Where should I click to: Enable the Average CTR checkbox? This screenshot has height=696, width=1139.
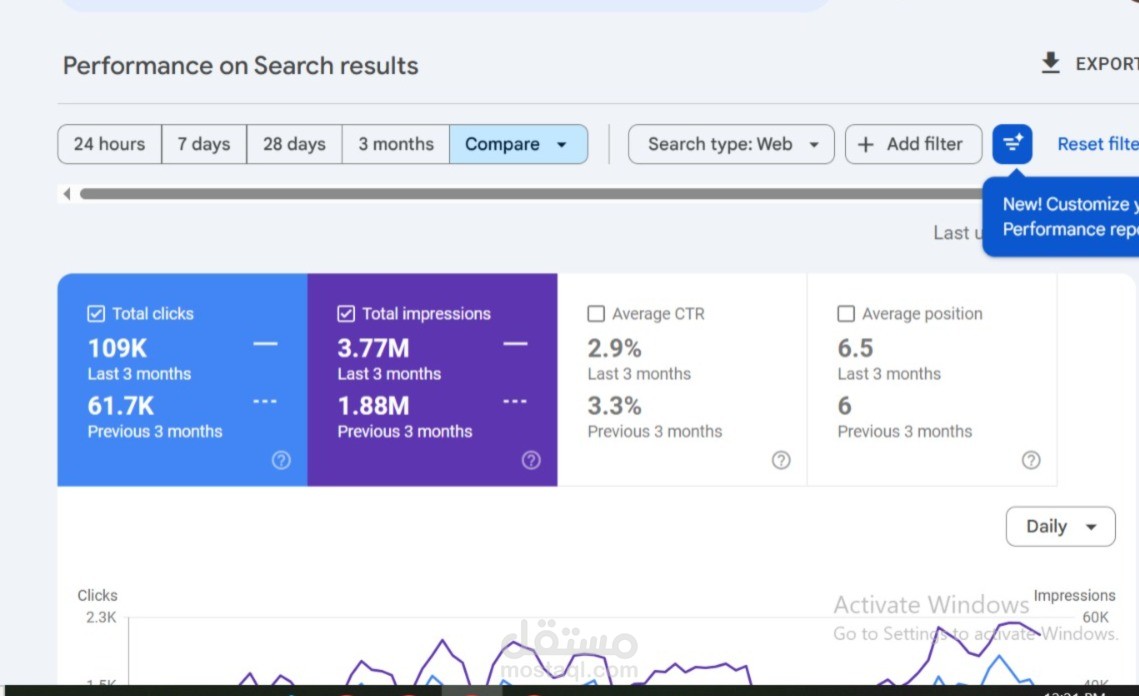click(x=596, y=314)
